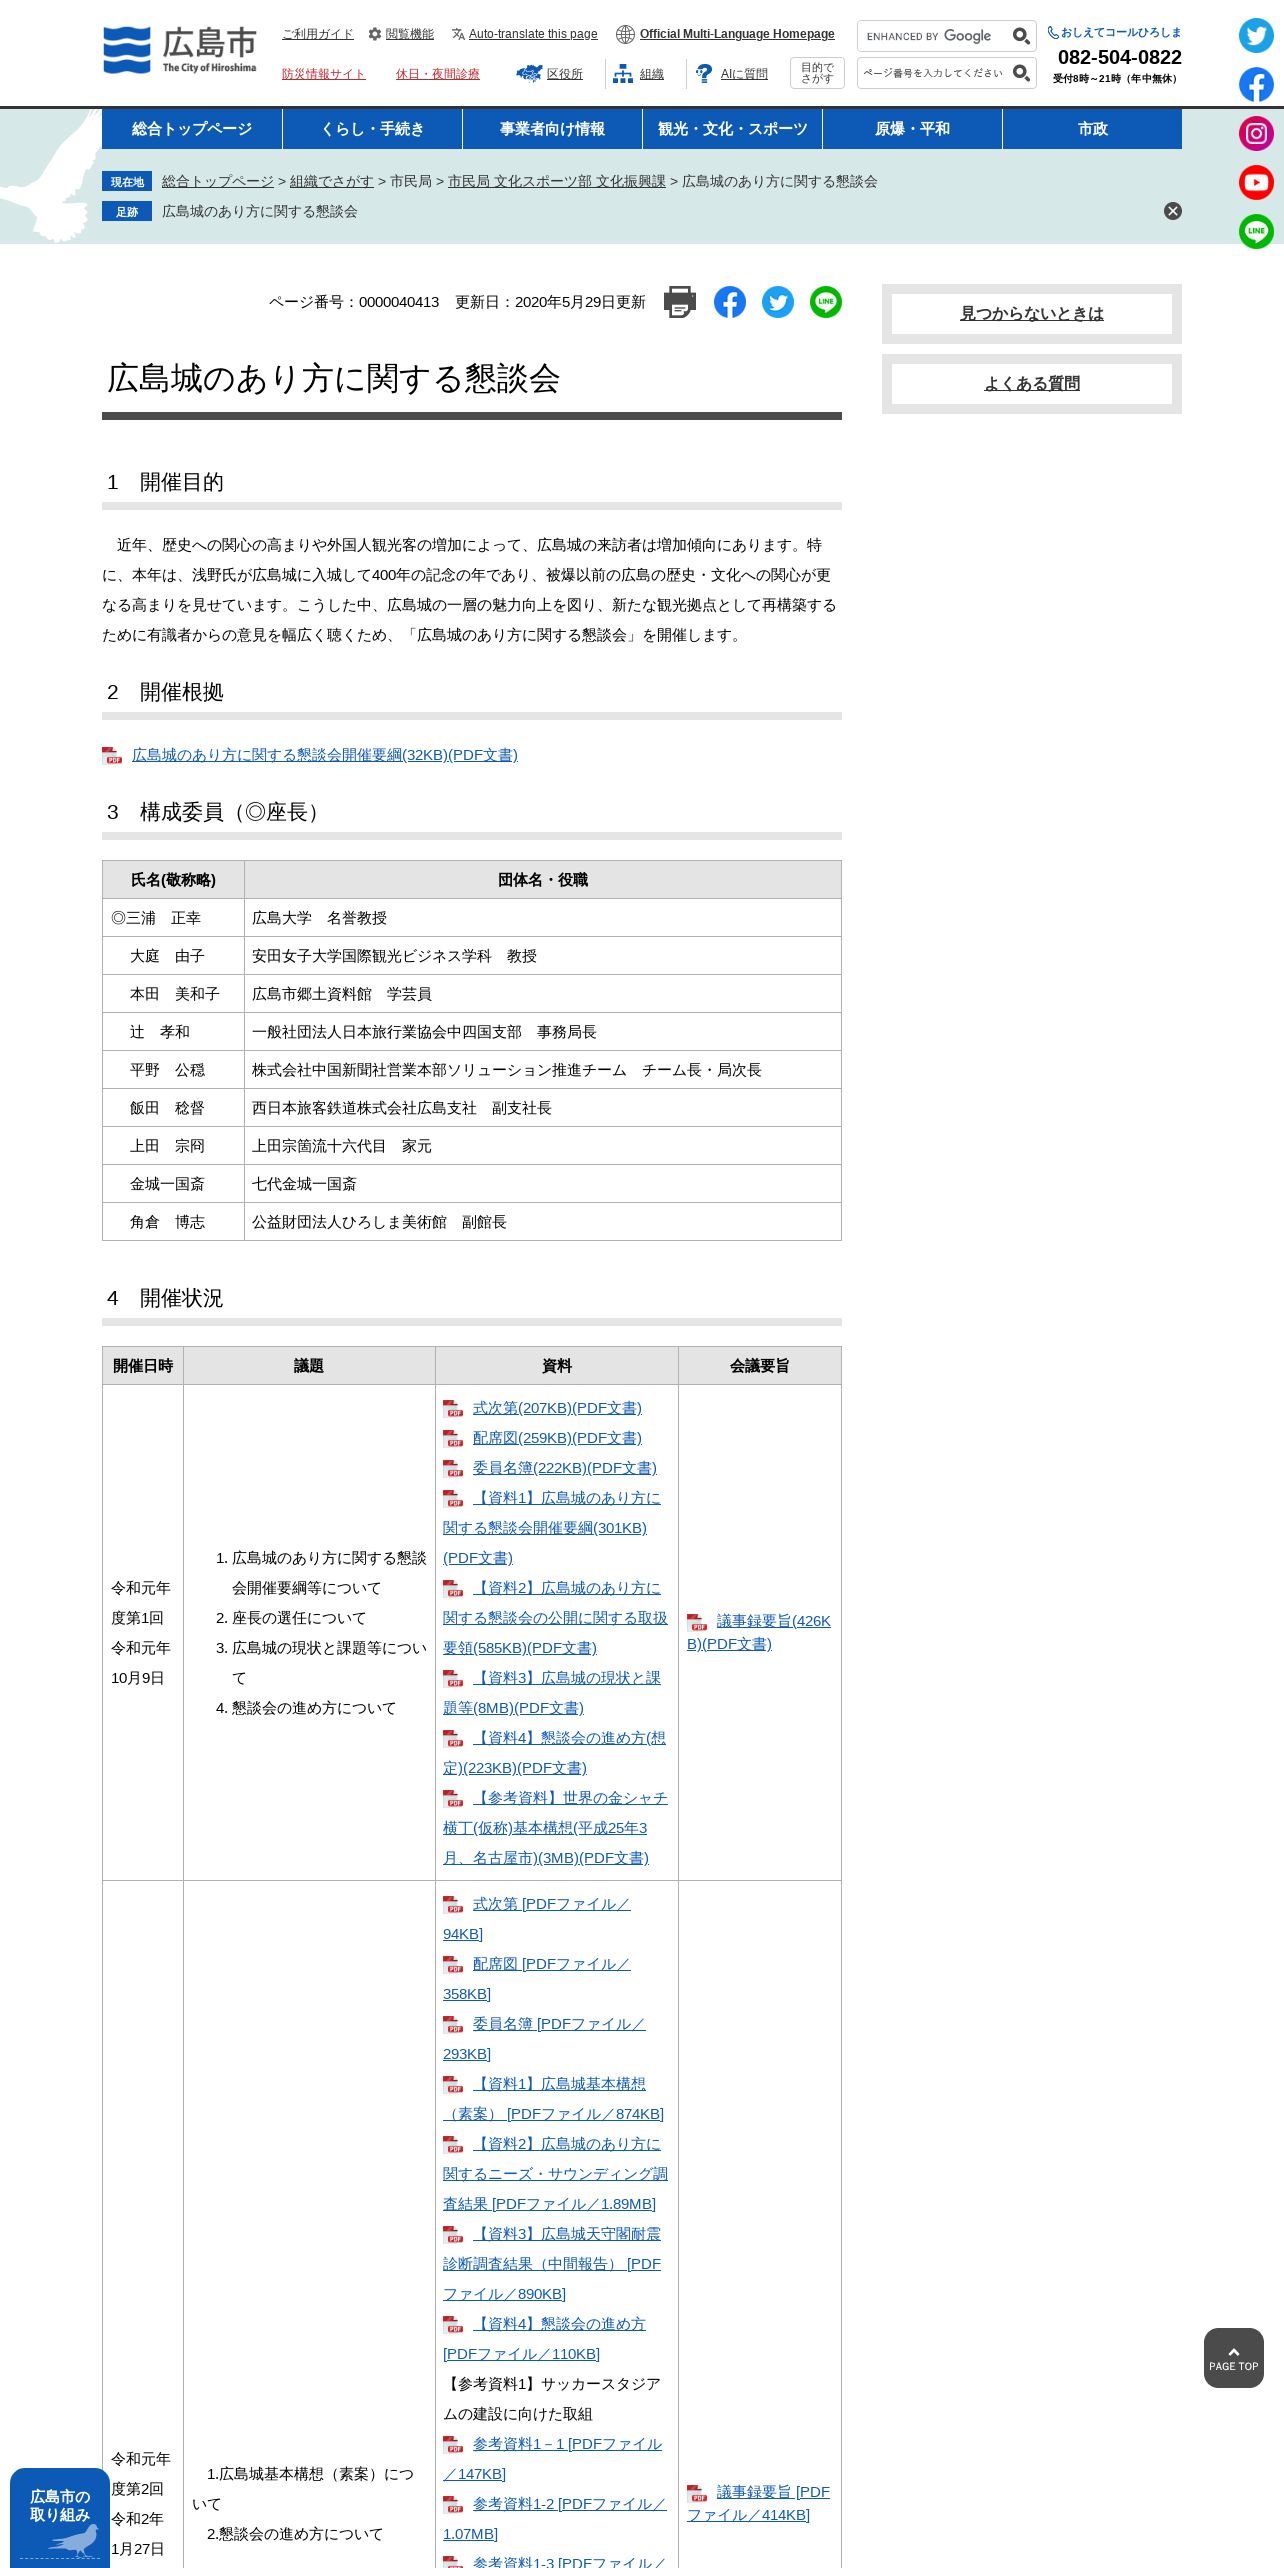1284x2568 pixels.
Task: Open the 観光・文化・スポーツ nav tab
Action: [x=732, y=129]
